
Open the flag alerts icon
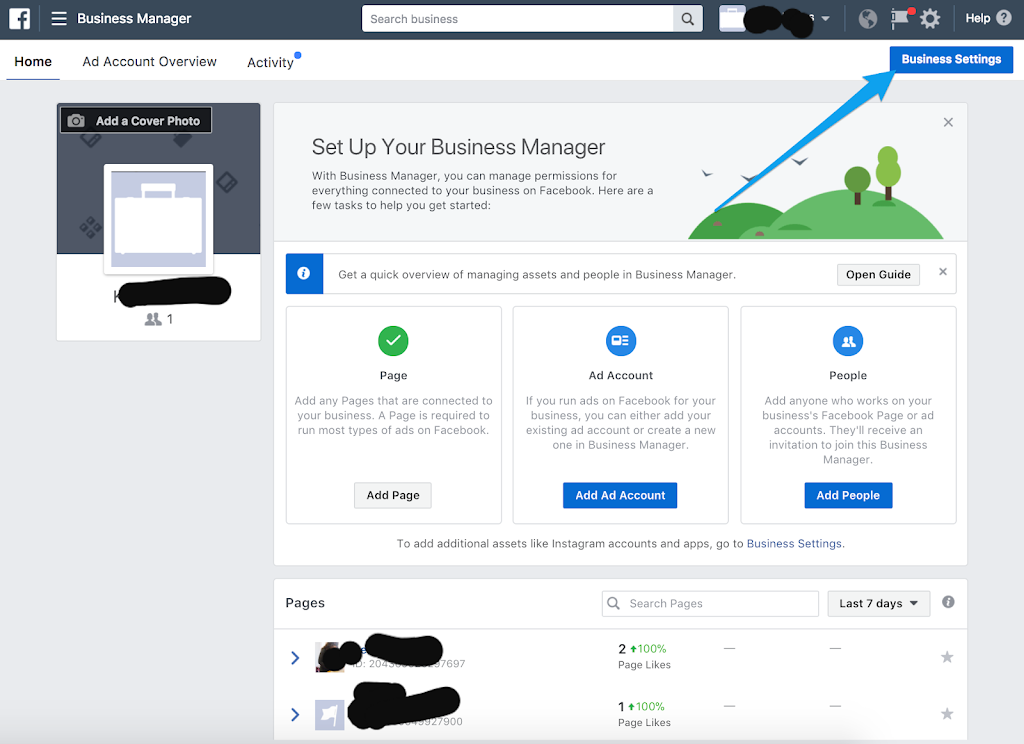point(901,18)
